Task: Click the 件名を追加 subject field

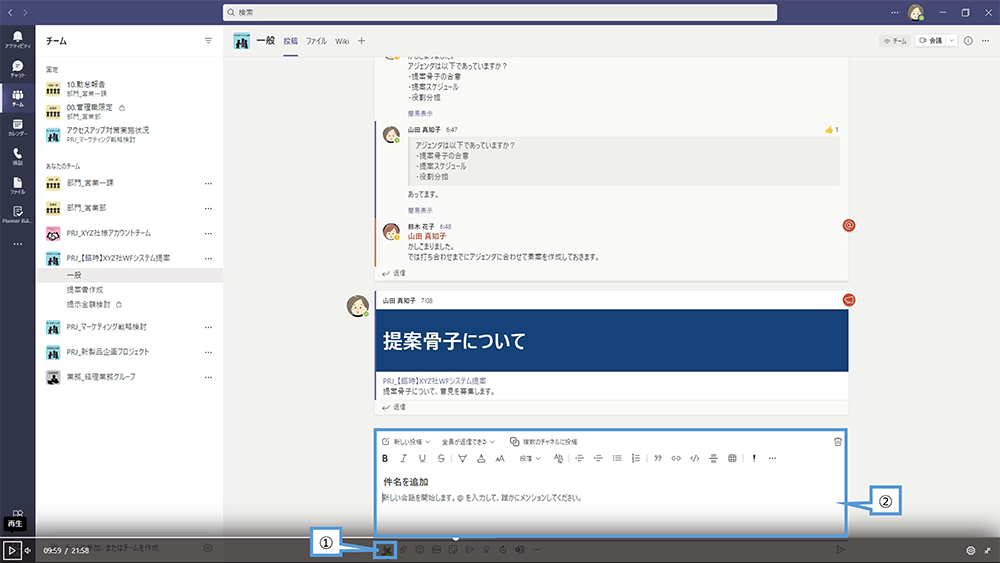Action: coord(406,482)
